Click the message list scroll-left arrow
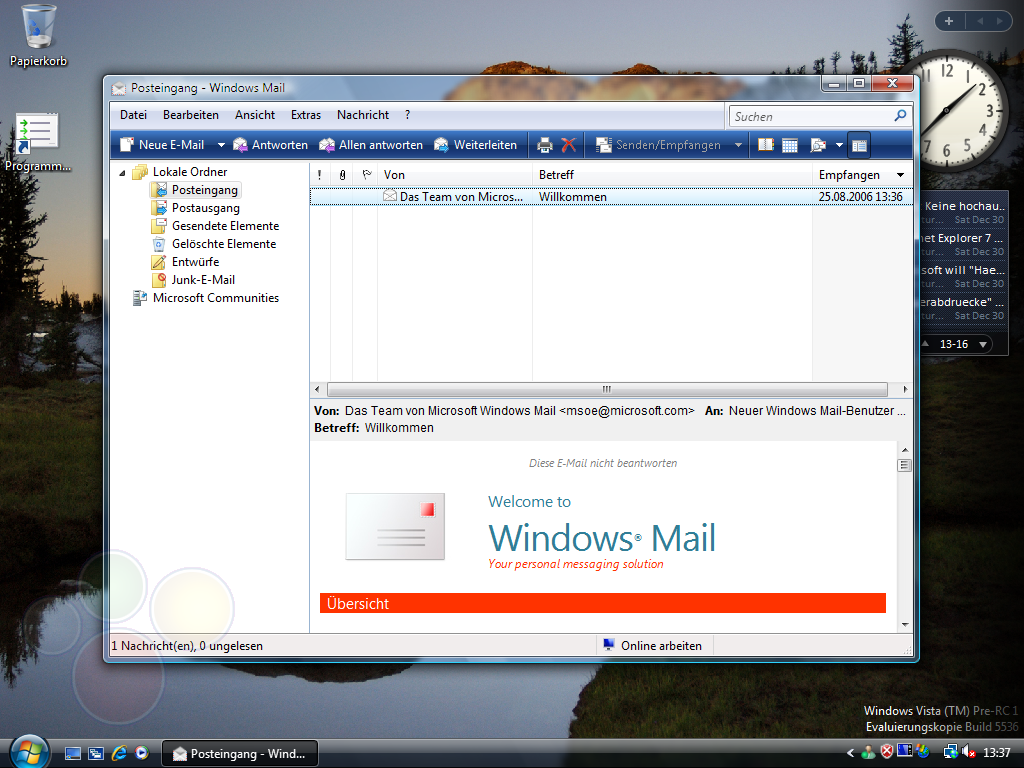 [317, 389]
